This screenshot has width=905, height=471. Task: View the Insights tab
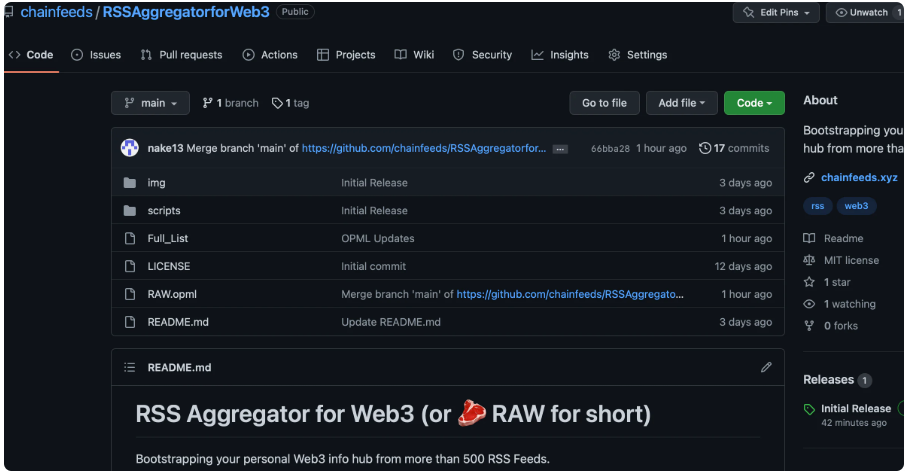[x=560, y=55]
